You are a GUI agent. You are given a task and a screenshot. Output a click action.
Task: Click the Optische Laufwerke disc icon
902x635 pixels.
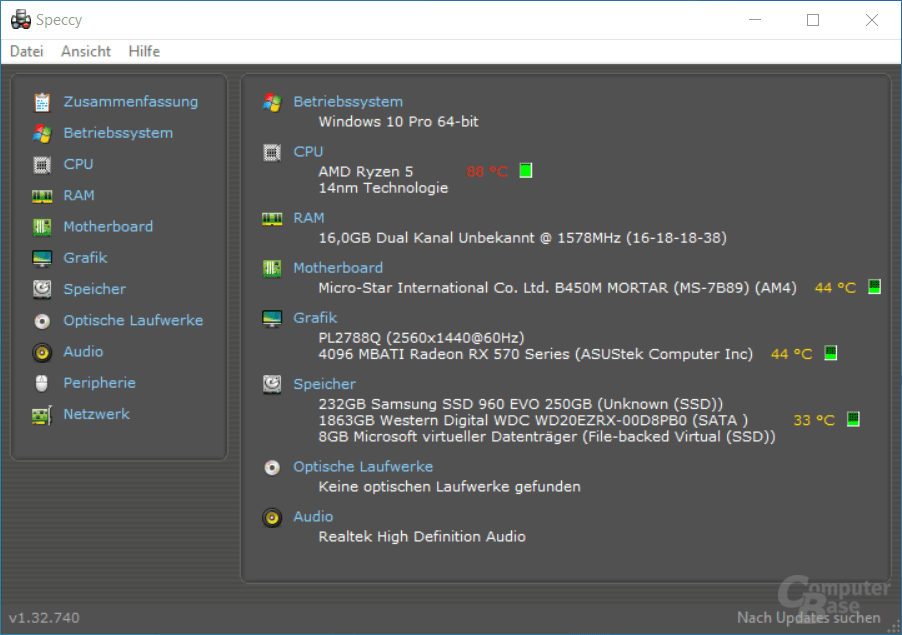point(41,320)
